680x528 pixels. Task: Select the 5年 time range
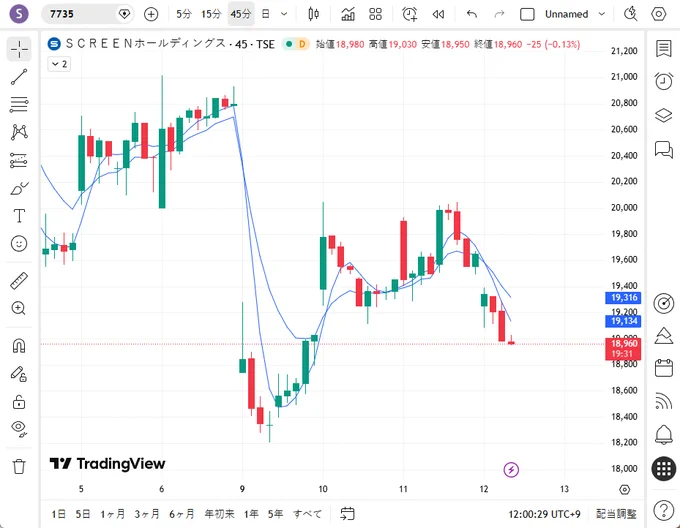point(275,514)
